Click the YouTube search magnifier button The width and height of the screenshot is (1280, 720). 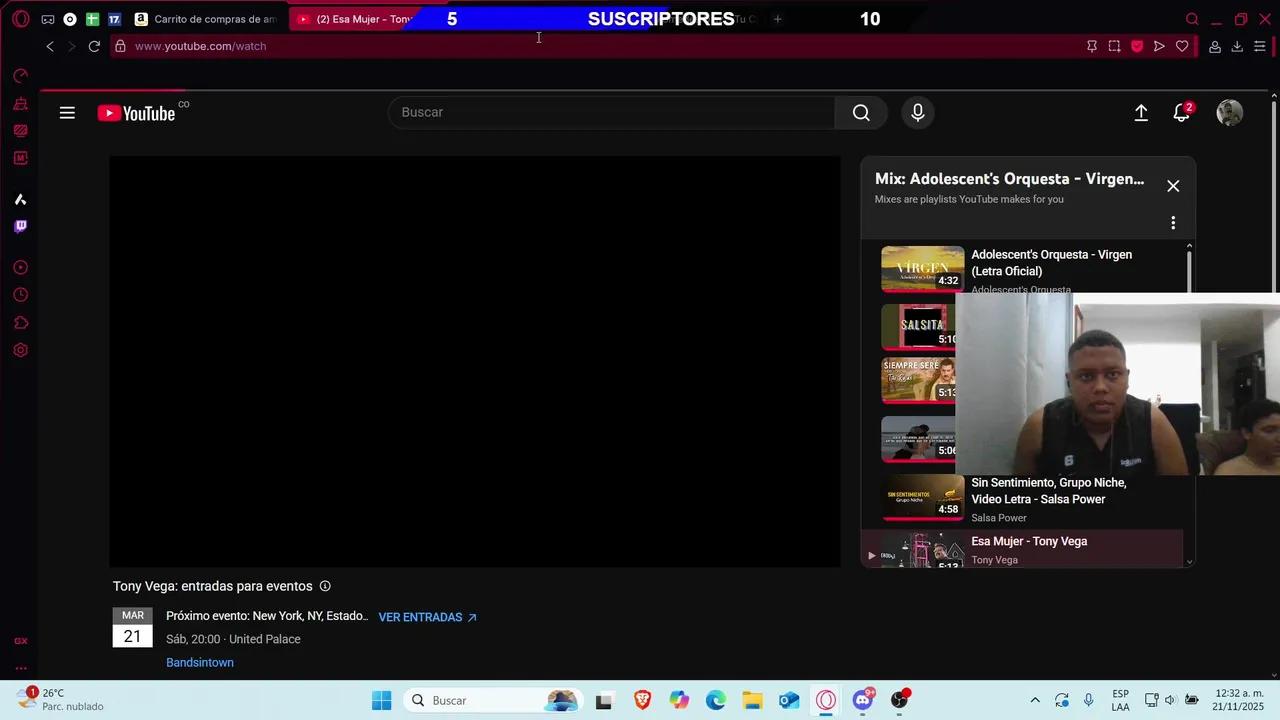tap(861, 113)
